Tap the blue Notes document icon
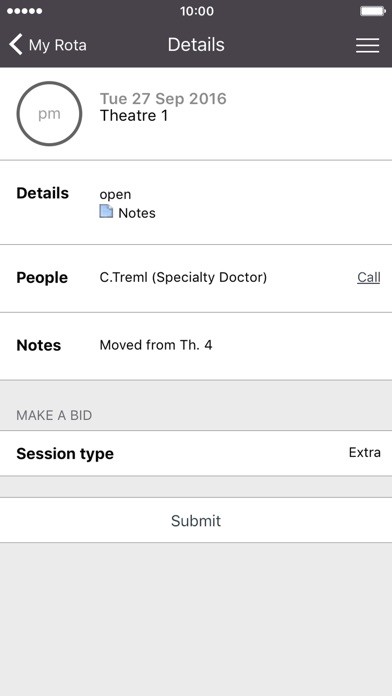 106,211
